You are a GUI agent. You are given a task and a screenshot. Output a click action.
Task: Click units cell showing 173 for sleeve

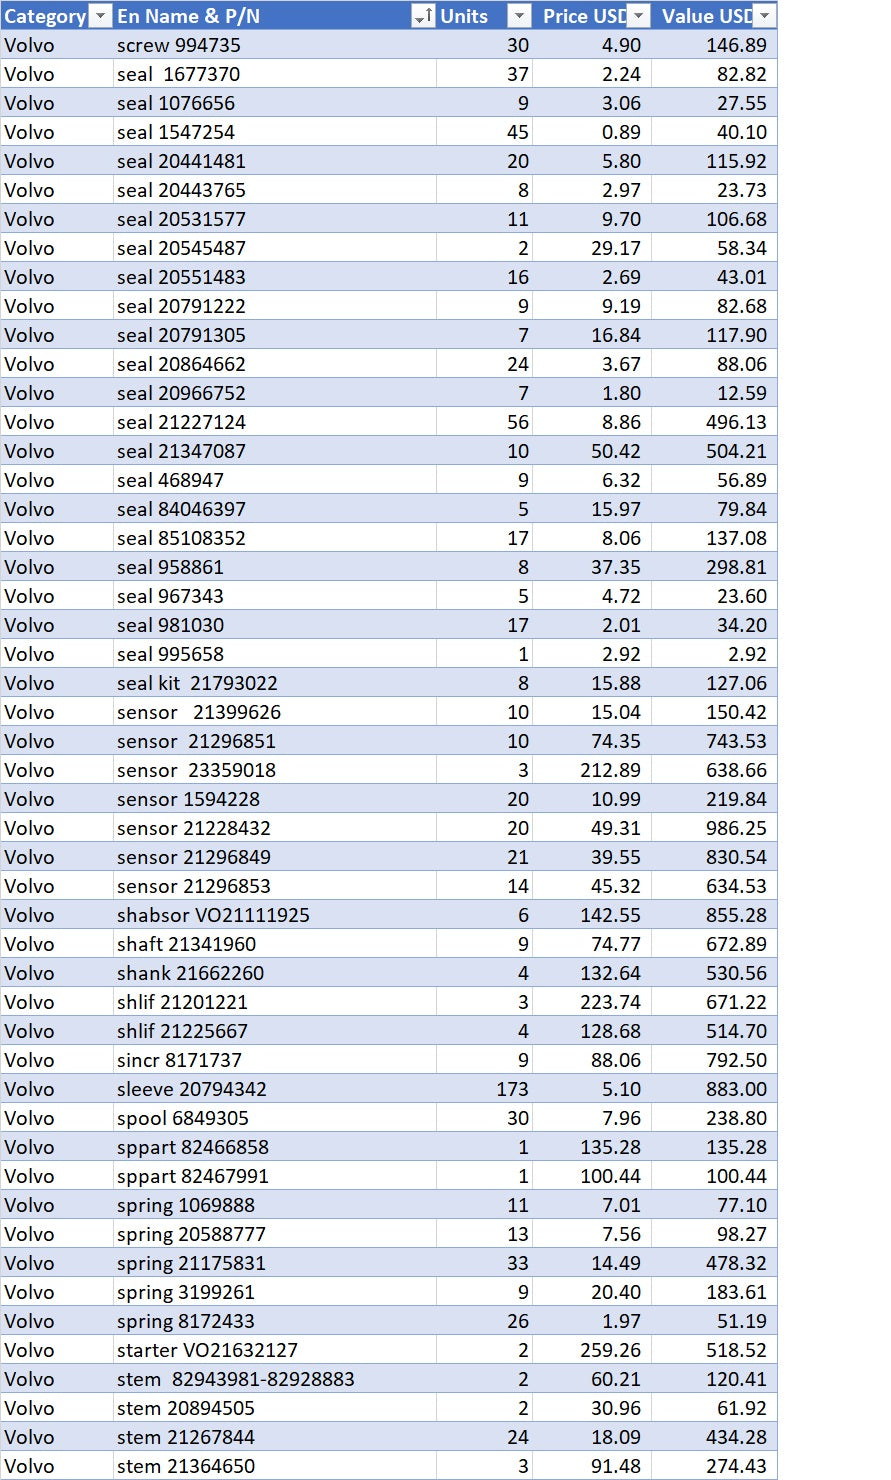point(484,1089)
